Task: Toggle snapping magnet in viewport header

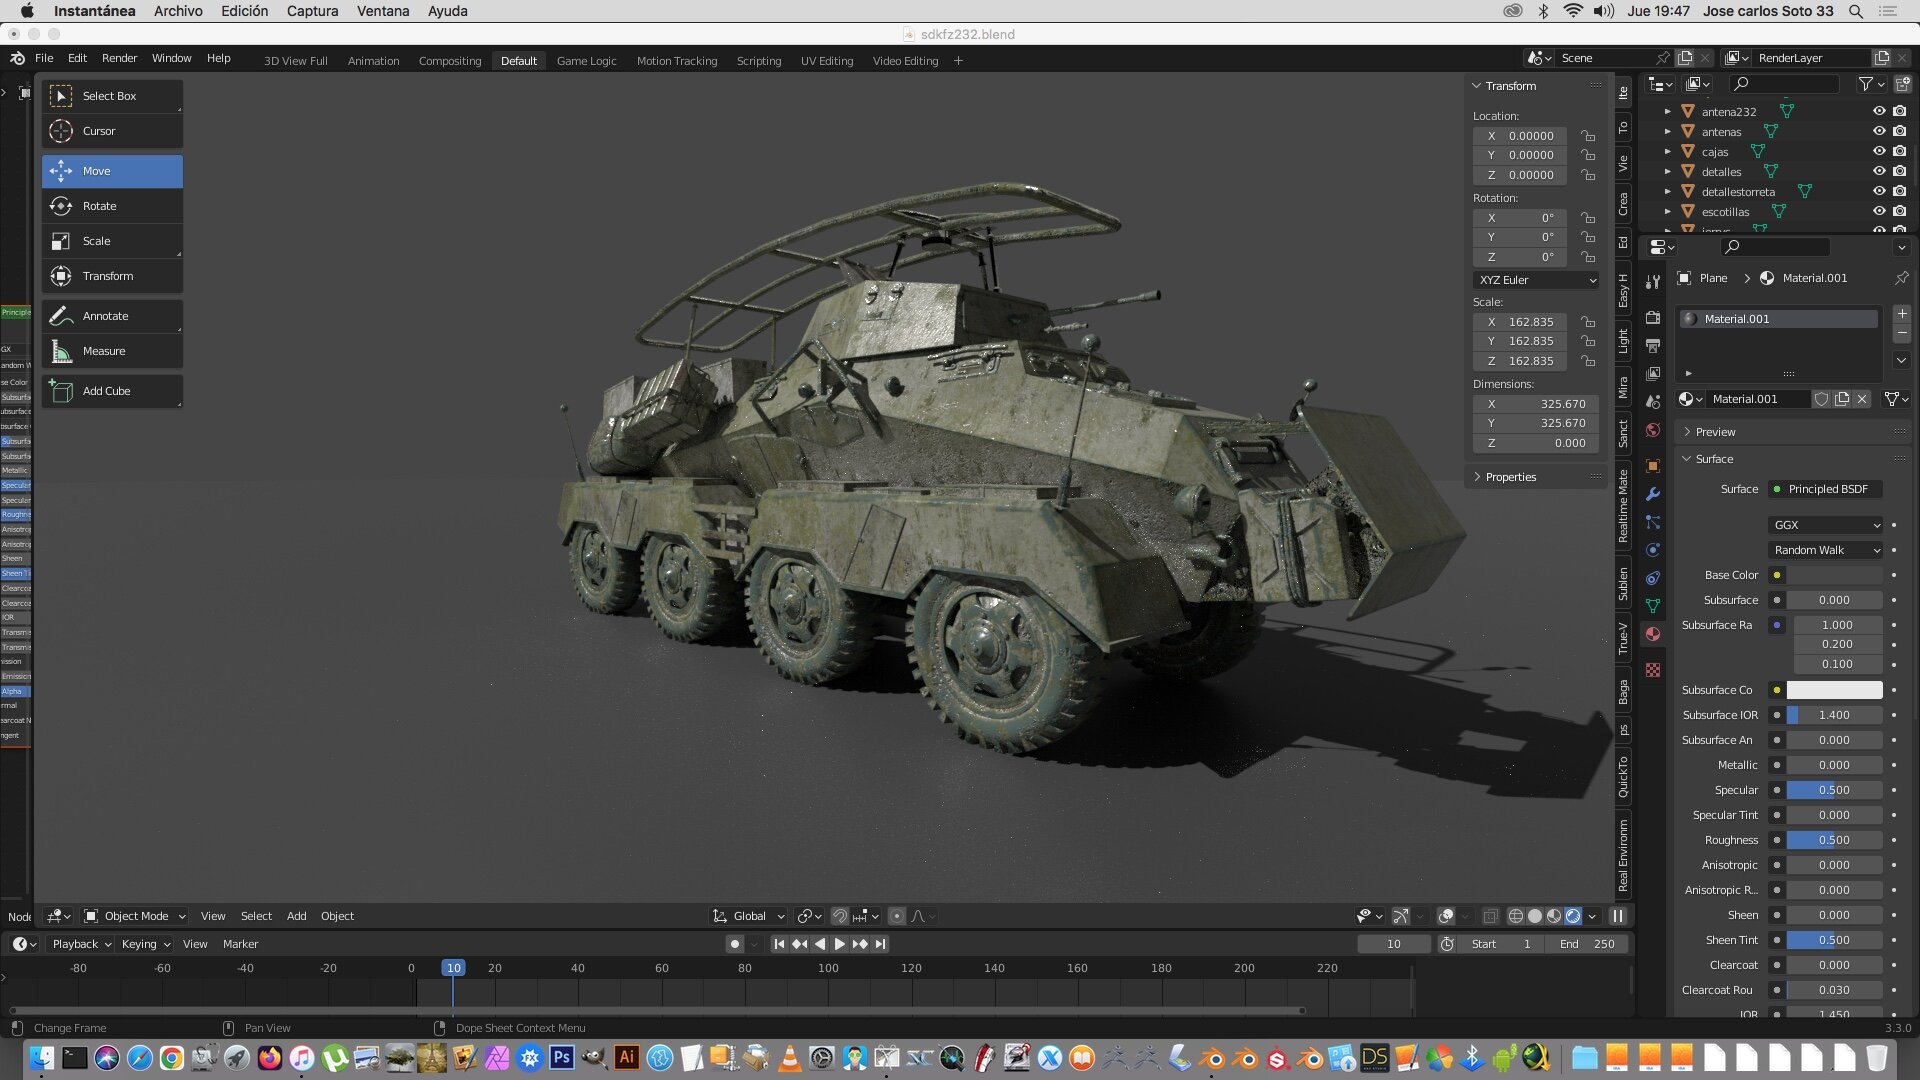Action: [x=840, y=916]
